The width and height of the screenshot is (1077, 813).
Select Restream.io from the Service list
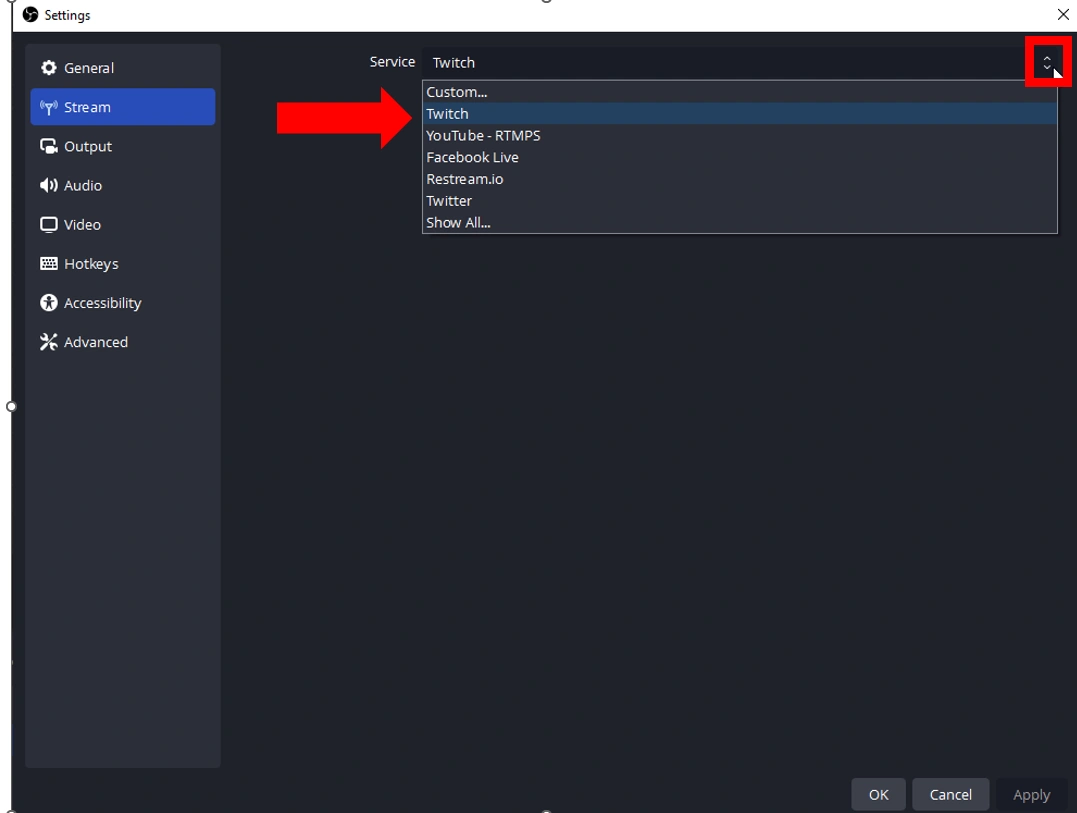point(740,179)
